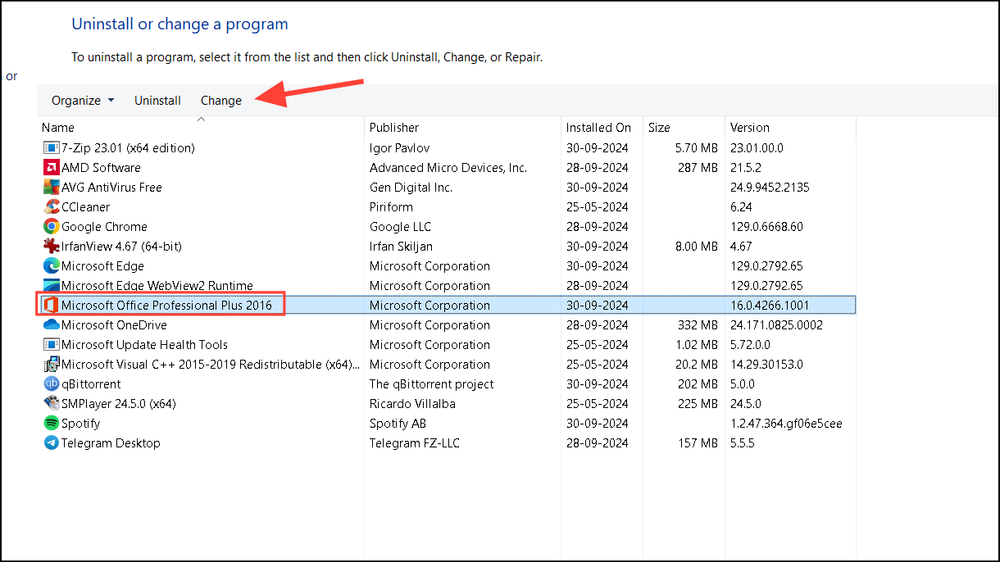
Task: Click the Microsoft OneDrive cloud icon
Action: pos(51,325)
